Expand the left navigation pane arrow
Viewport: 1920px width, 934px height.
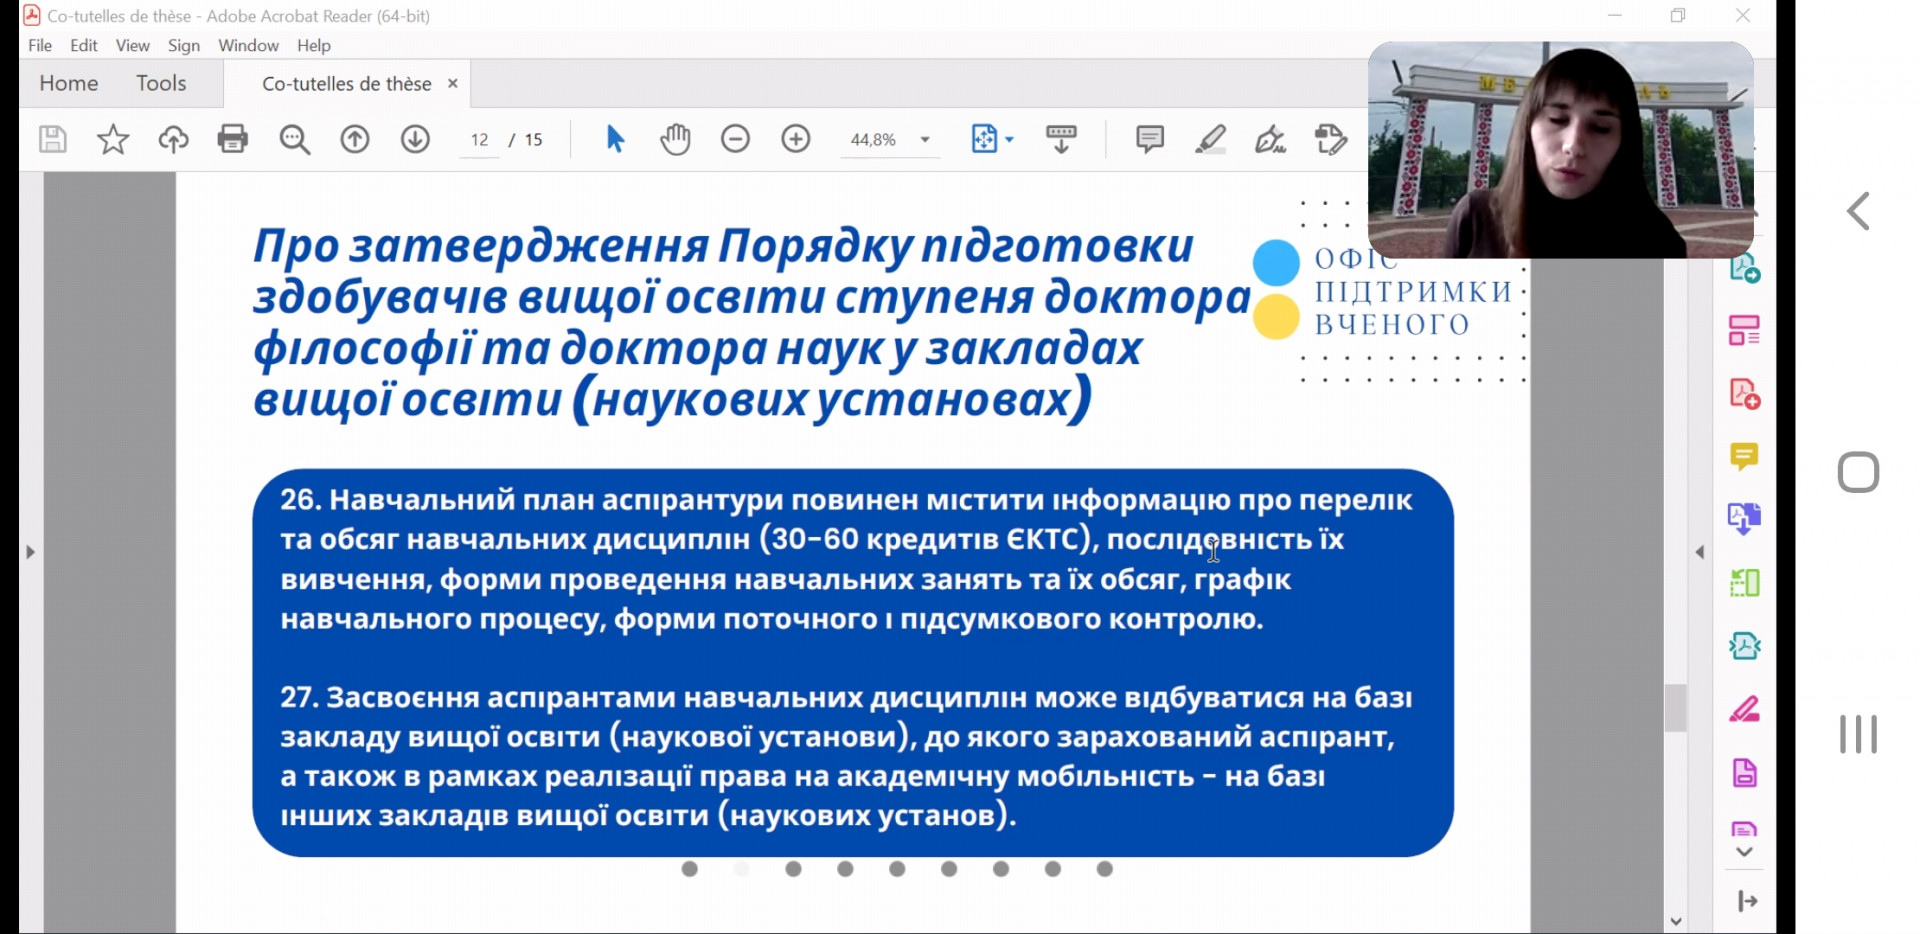pyautogui.click(x=30, y=552)
